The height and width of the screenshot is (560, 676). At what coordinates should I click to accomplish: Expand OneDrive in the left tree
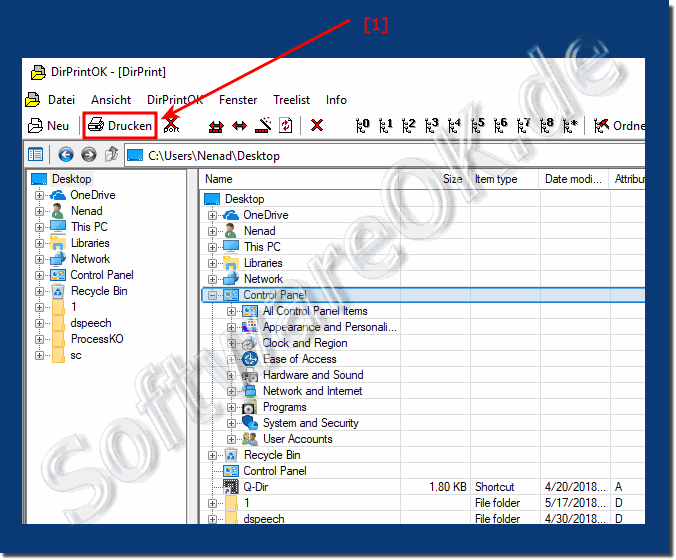[x=39, y=195]
